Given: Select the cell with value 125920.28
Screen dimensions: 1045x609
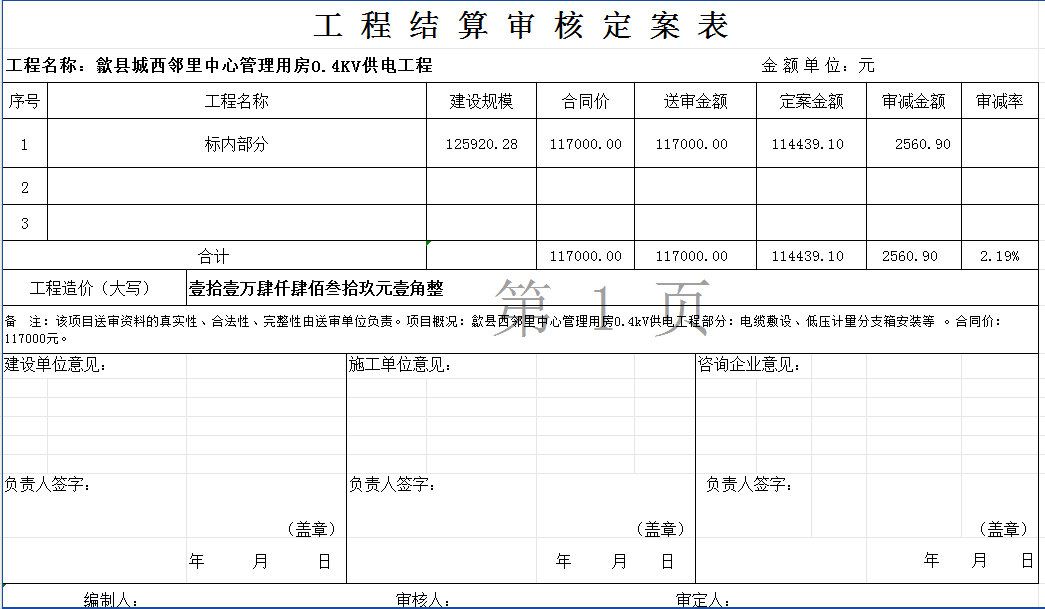Looking at the screenshot, I should point(481,144).
